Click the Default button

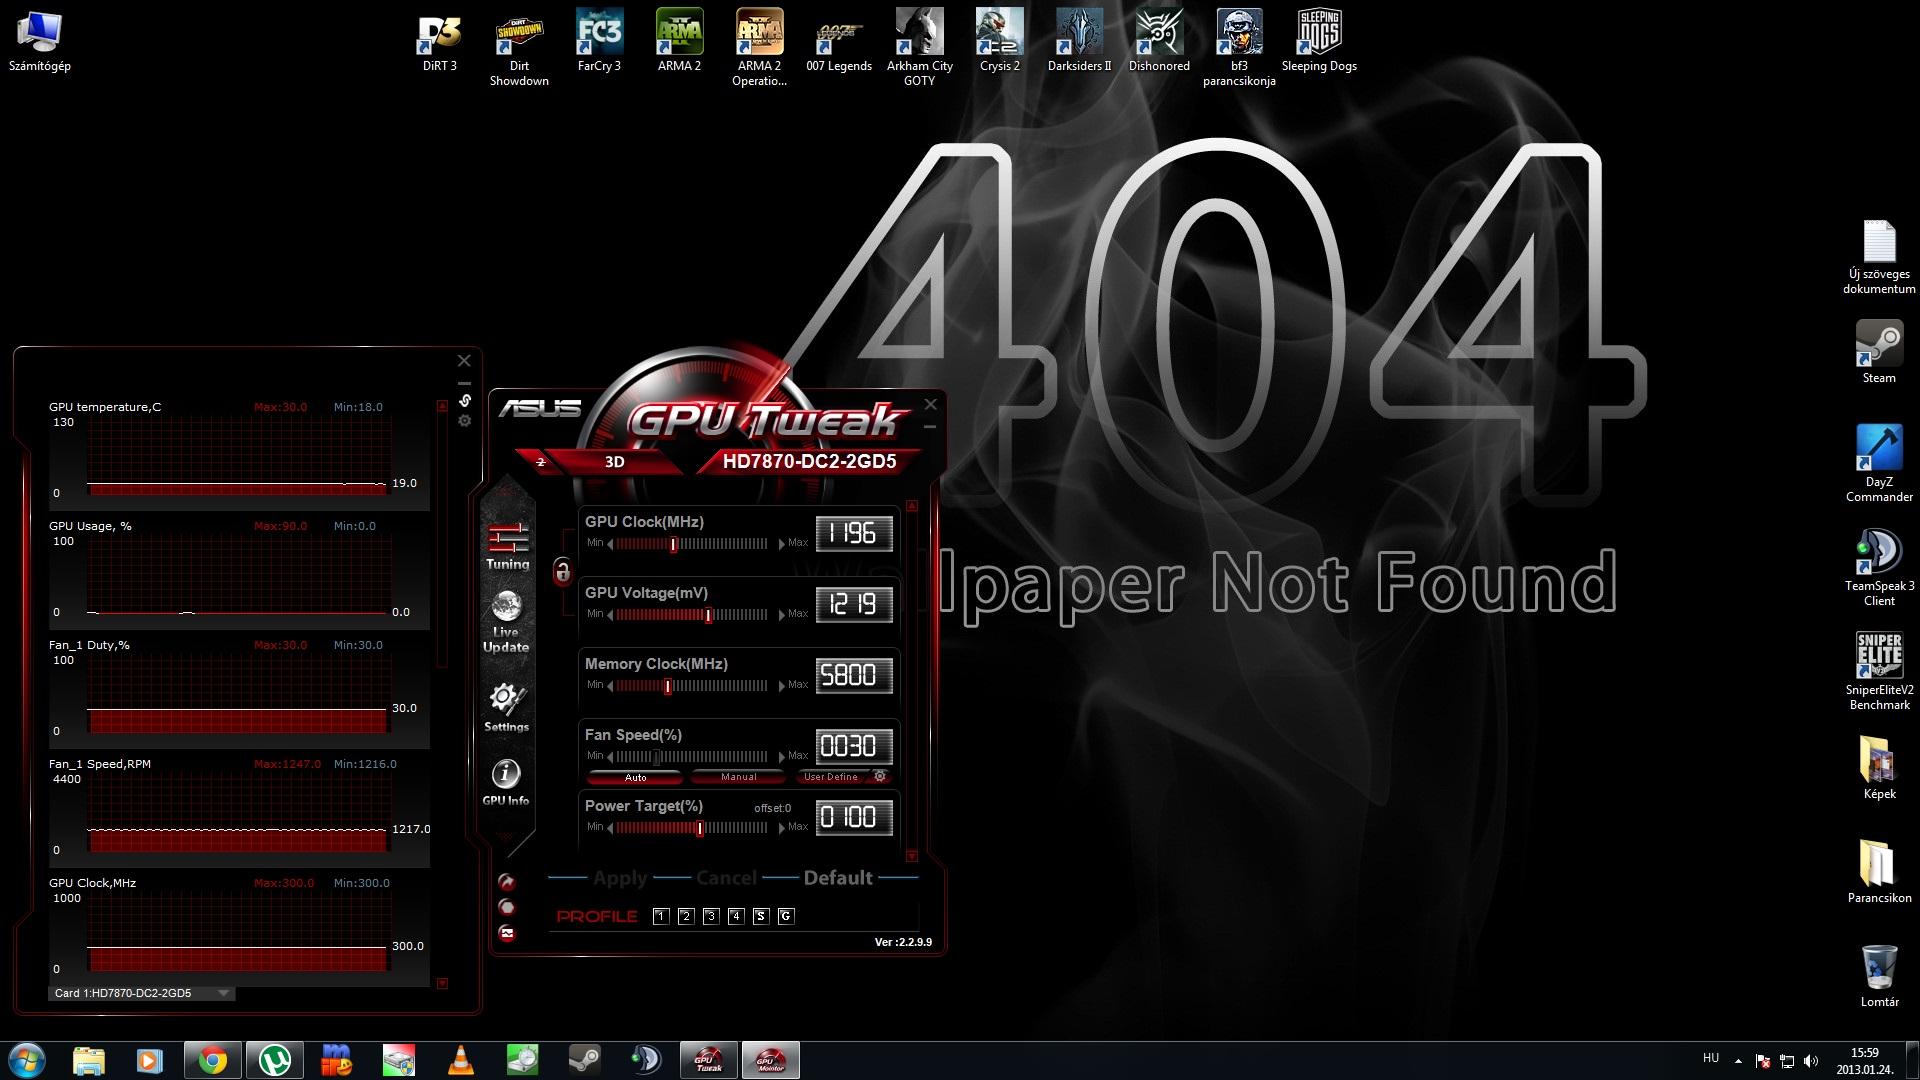coord(838,878)
